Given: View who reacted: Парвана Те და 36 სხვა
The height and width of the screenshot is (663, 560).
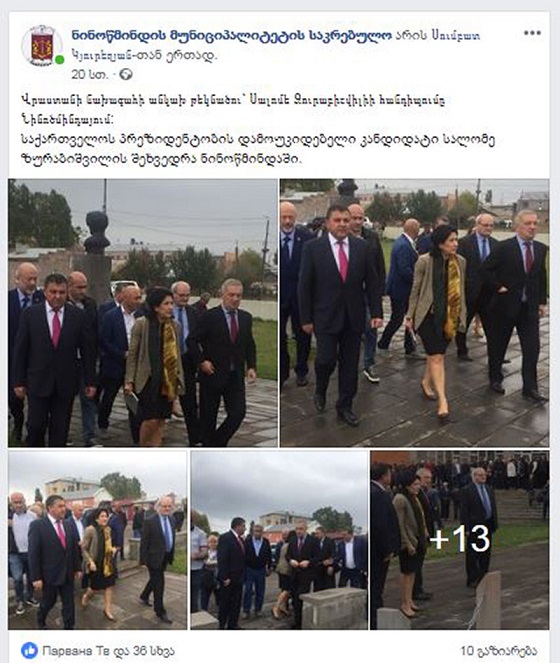Looking at the screenshot, I should click(108, 651).
